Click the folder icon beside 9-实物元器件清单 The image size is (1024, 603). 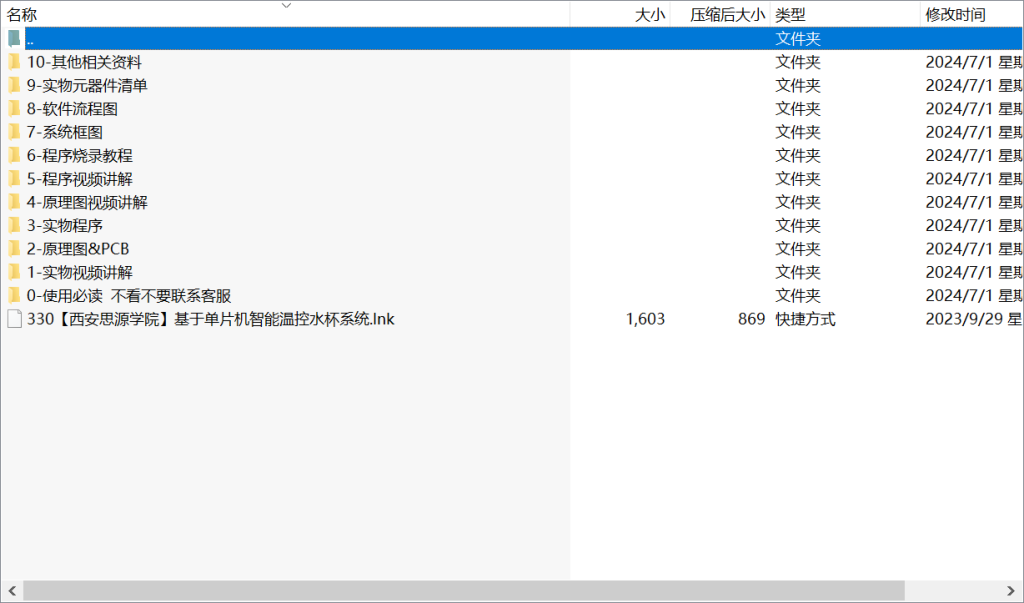click(13, 85)
